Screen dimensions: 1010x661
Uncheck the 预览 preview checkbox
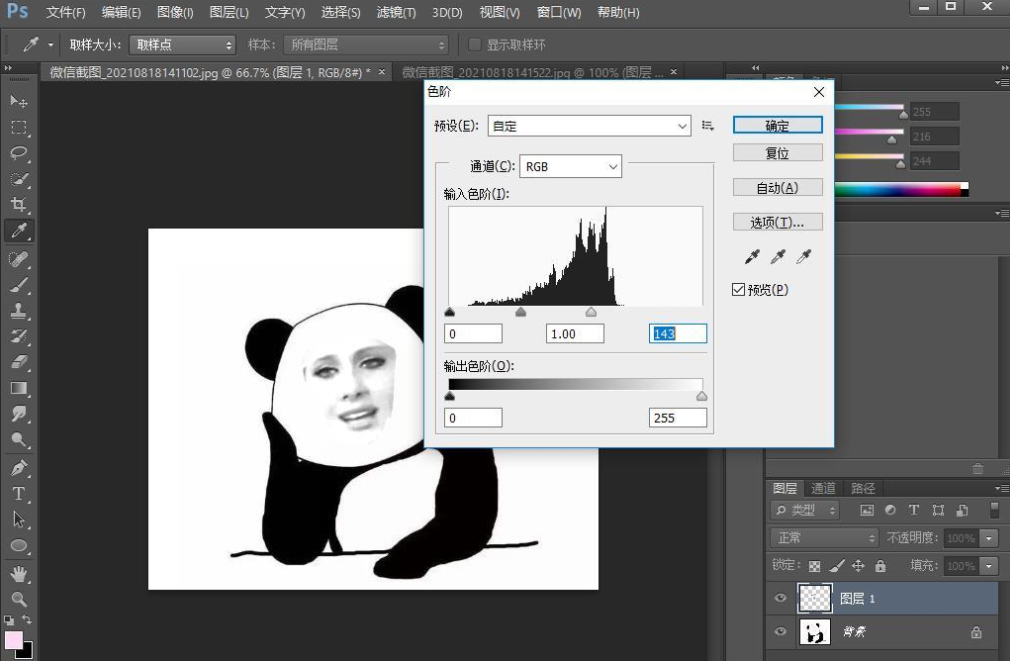(738, 289)
